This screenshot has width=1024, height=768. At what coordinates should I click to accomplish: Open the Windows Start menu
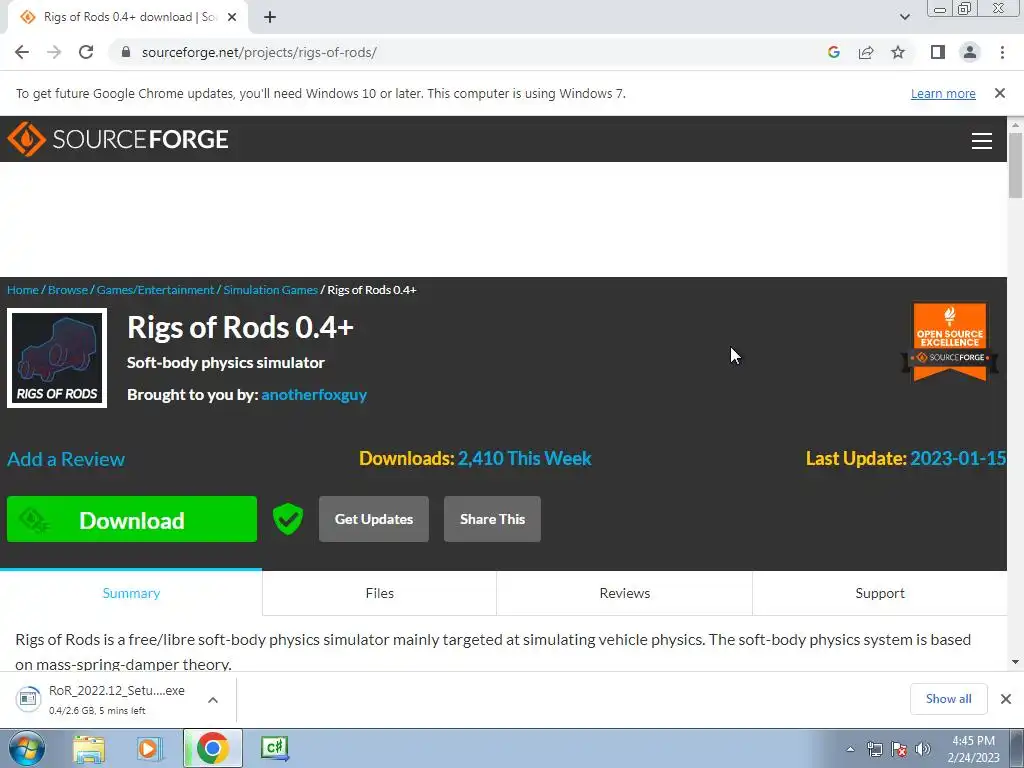26,748
